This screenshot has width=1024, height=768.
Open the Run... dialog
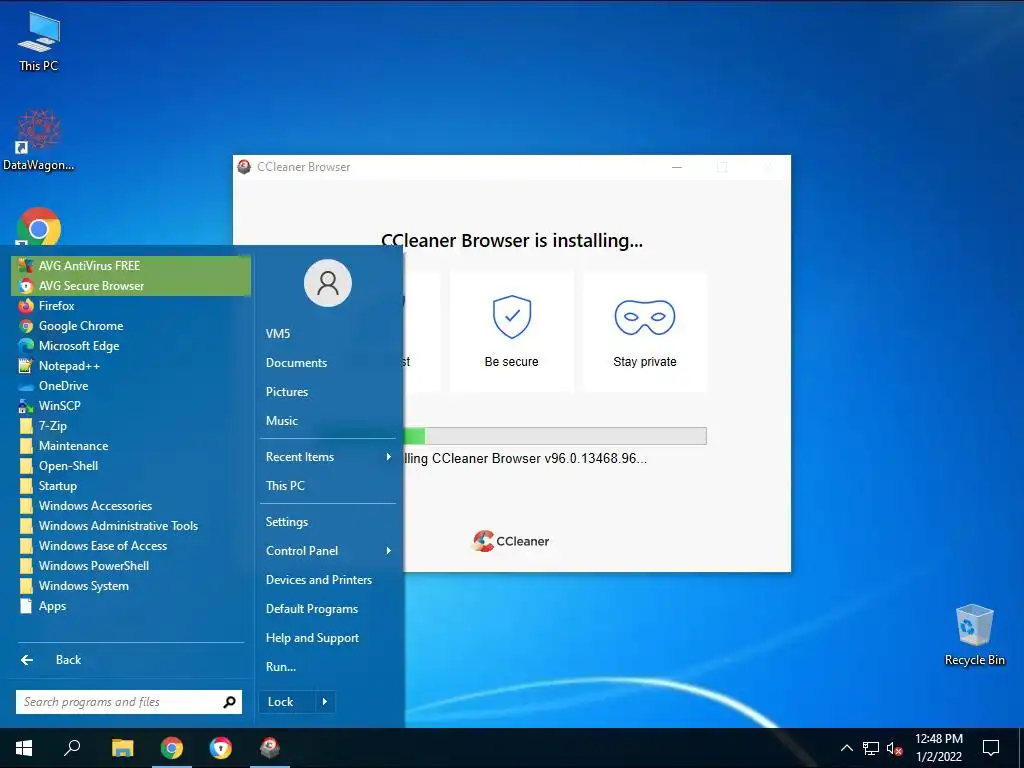(328, 667)
